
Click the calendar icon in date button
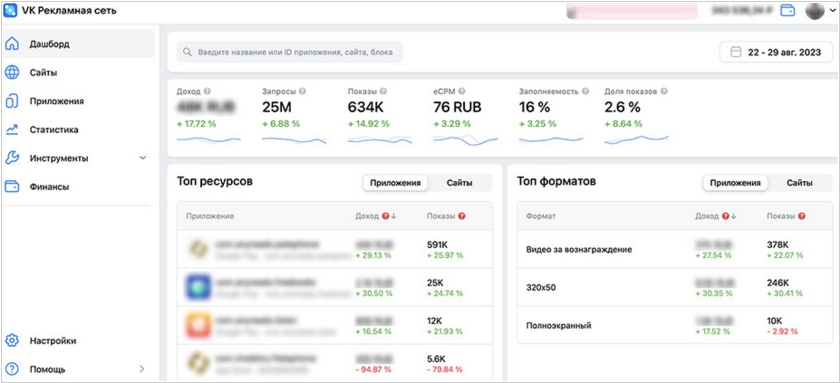pyautogui.click(x=736, y=52)
